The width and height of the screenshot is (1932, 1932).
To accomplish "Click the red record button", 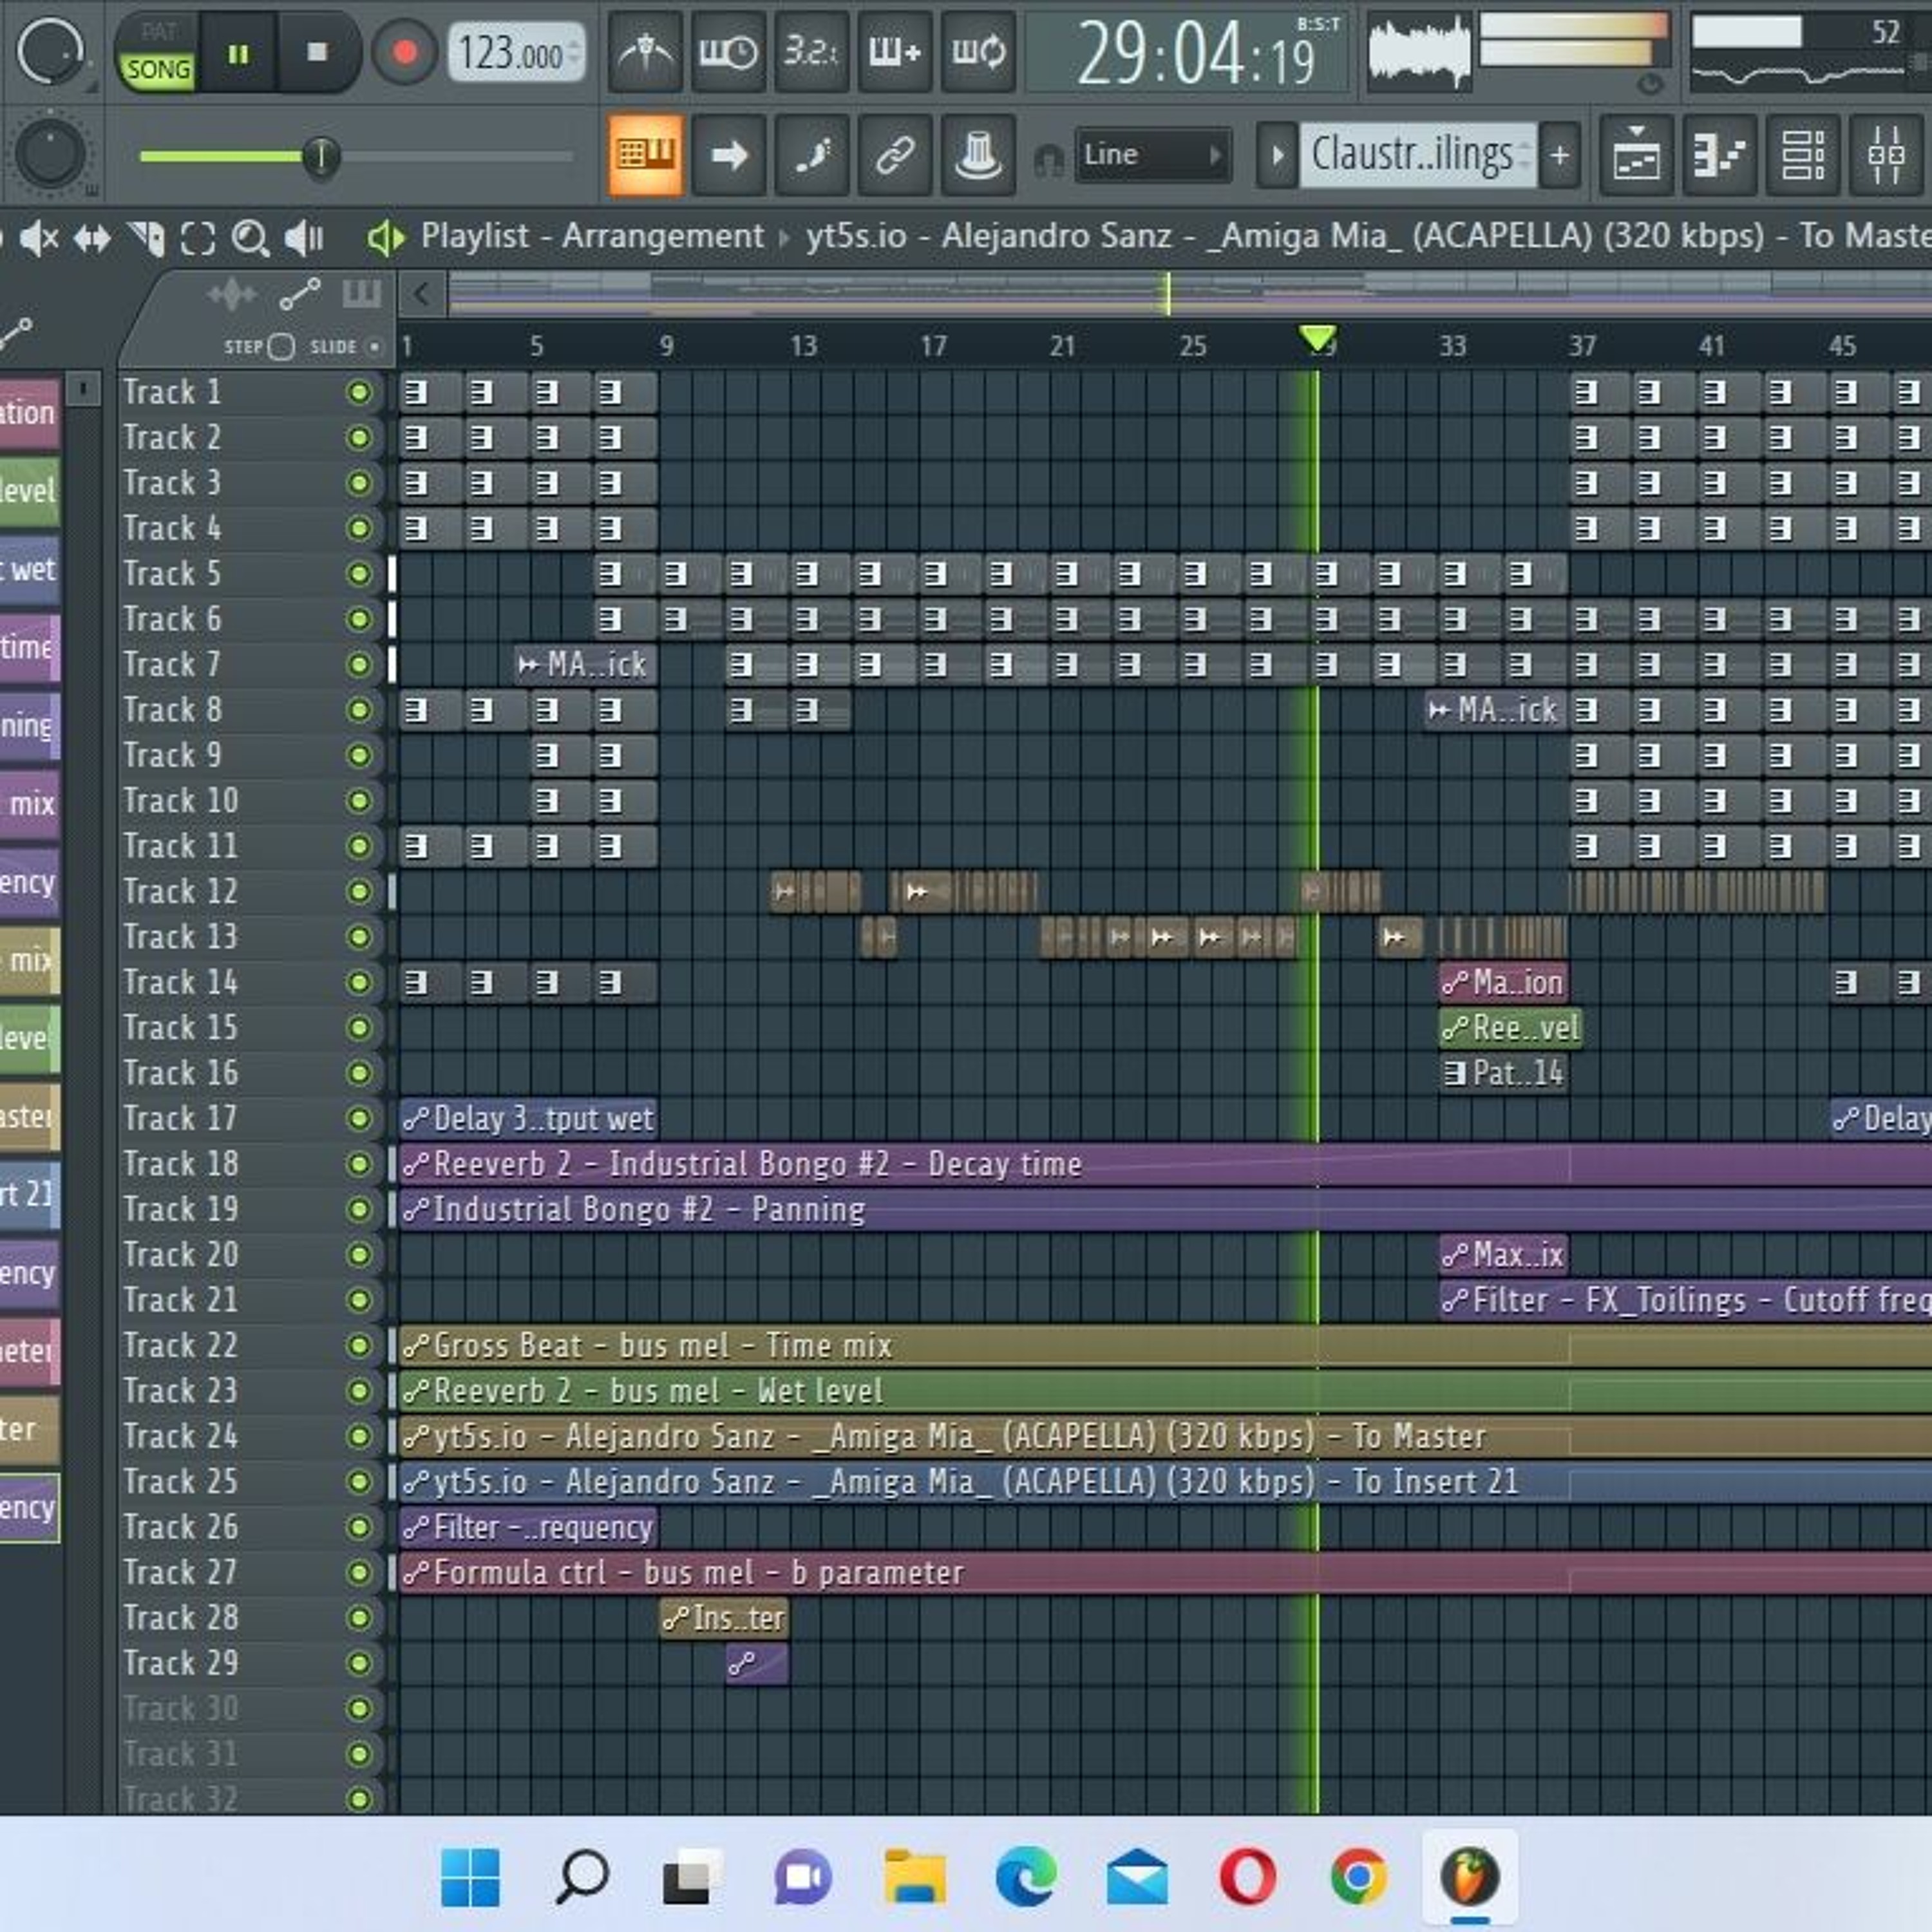I will 404,52.
